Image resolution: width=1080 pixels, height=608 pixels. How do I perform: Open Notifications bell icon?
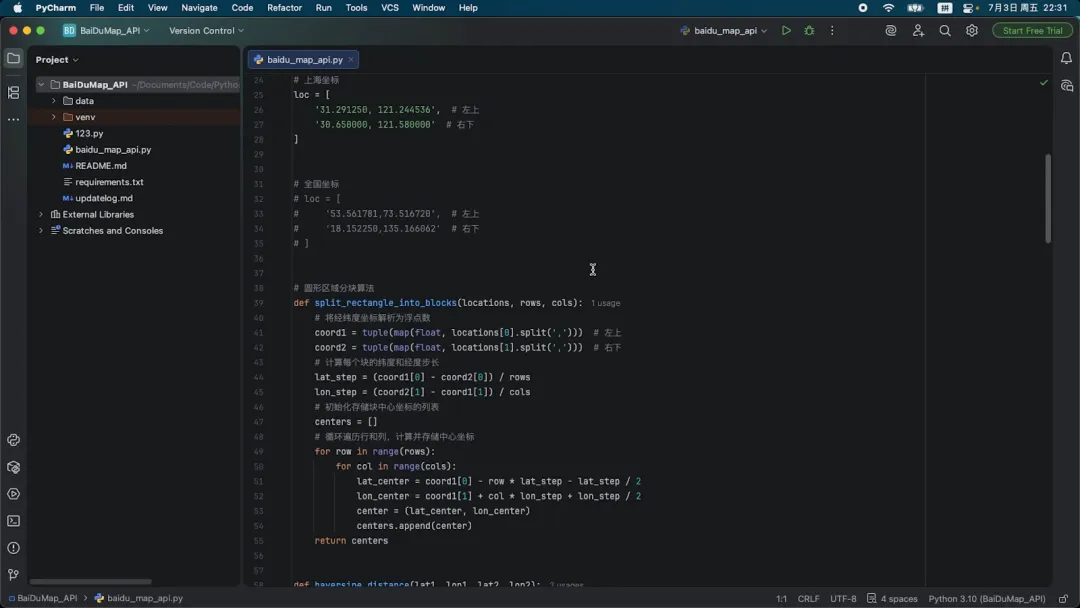pos(1066,59)
